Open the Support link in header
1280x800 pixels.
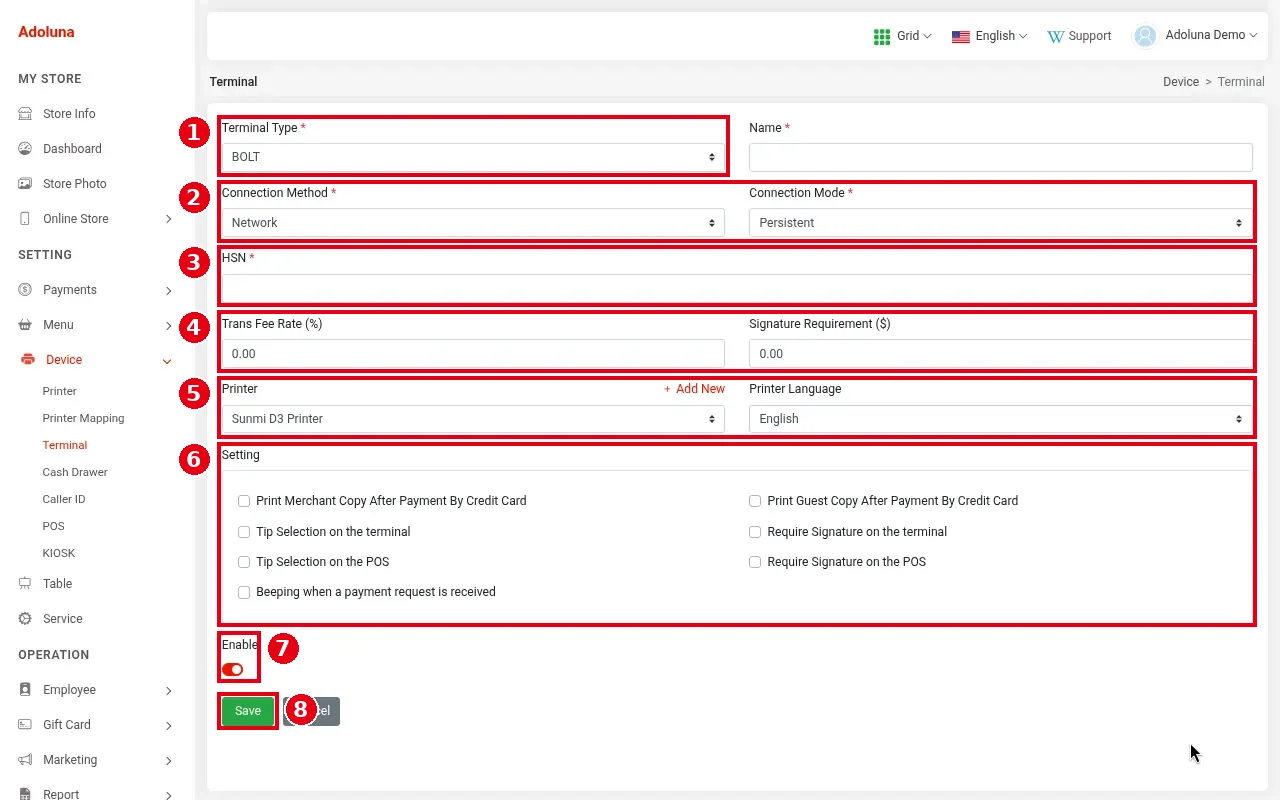point(1079,36)
